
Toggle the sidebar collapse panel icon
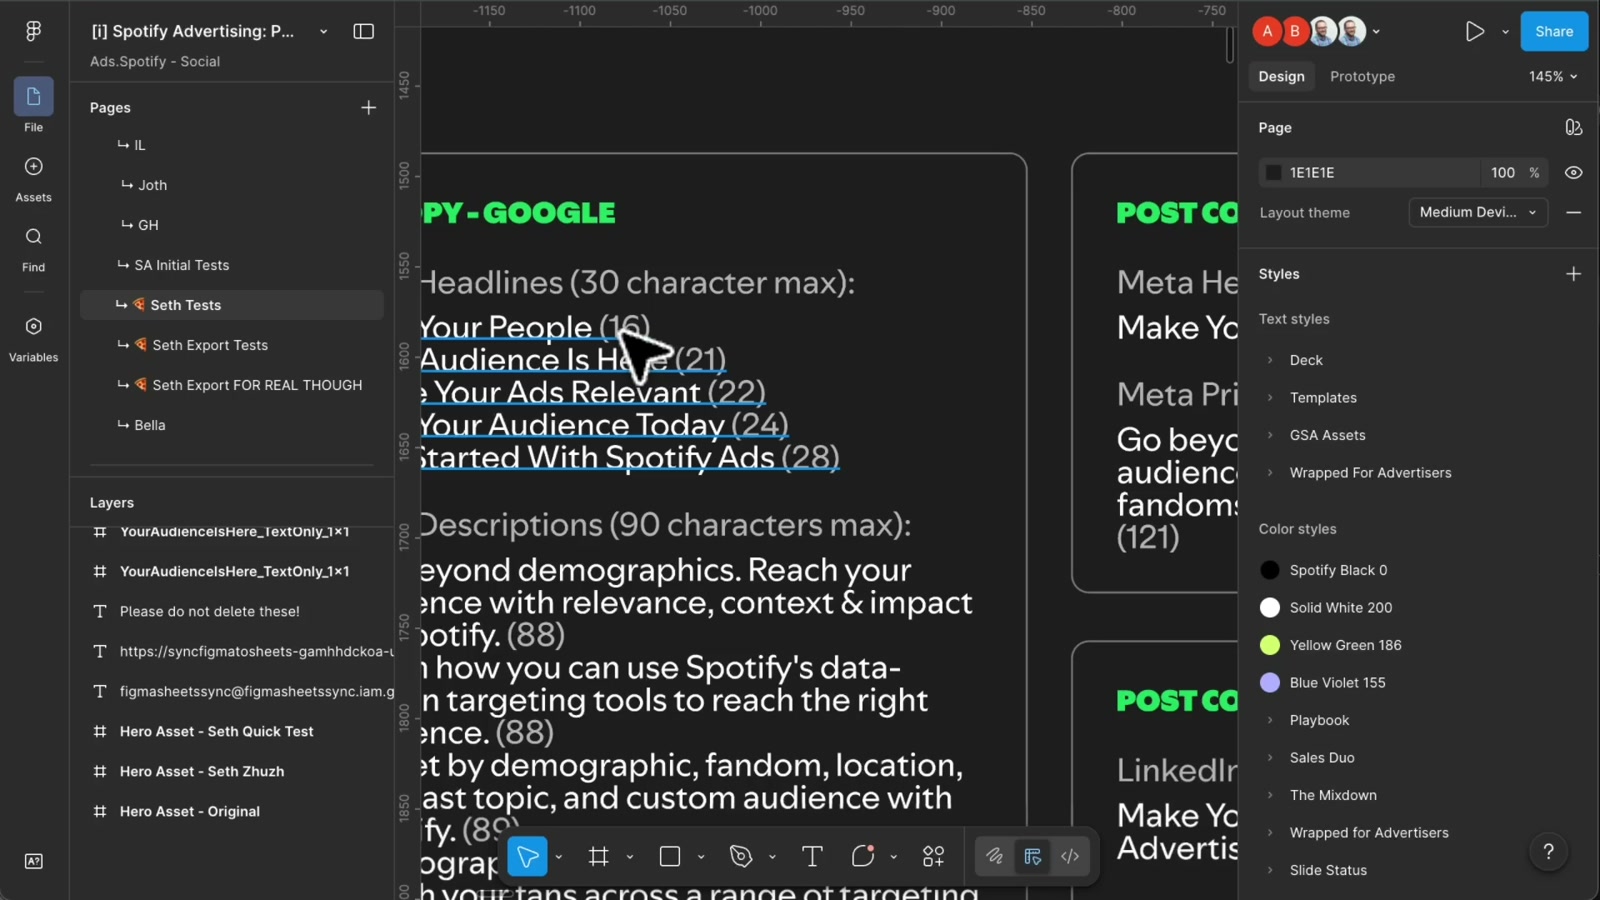pyautogui.click(x=364, y=31)
